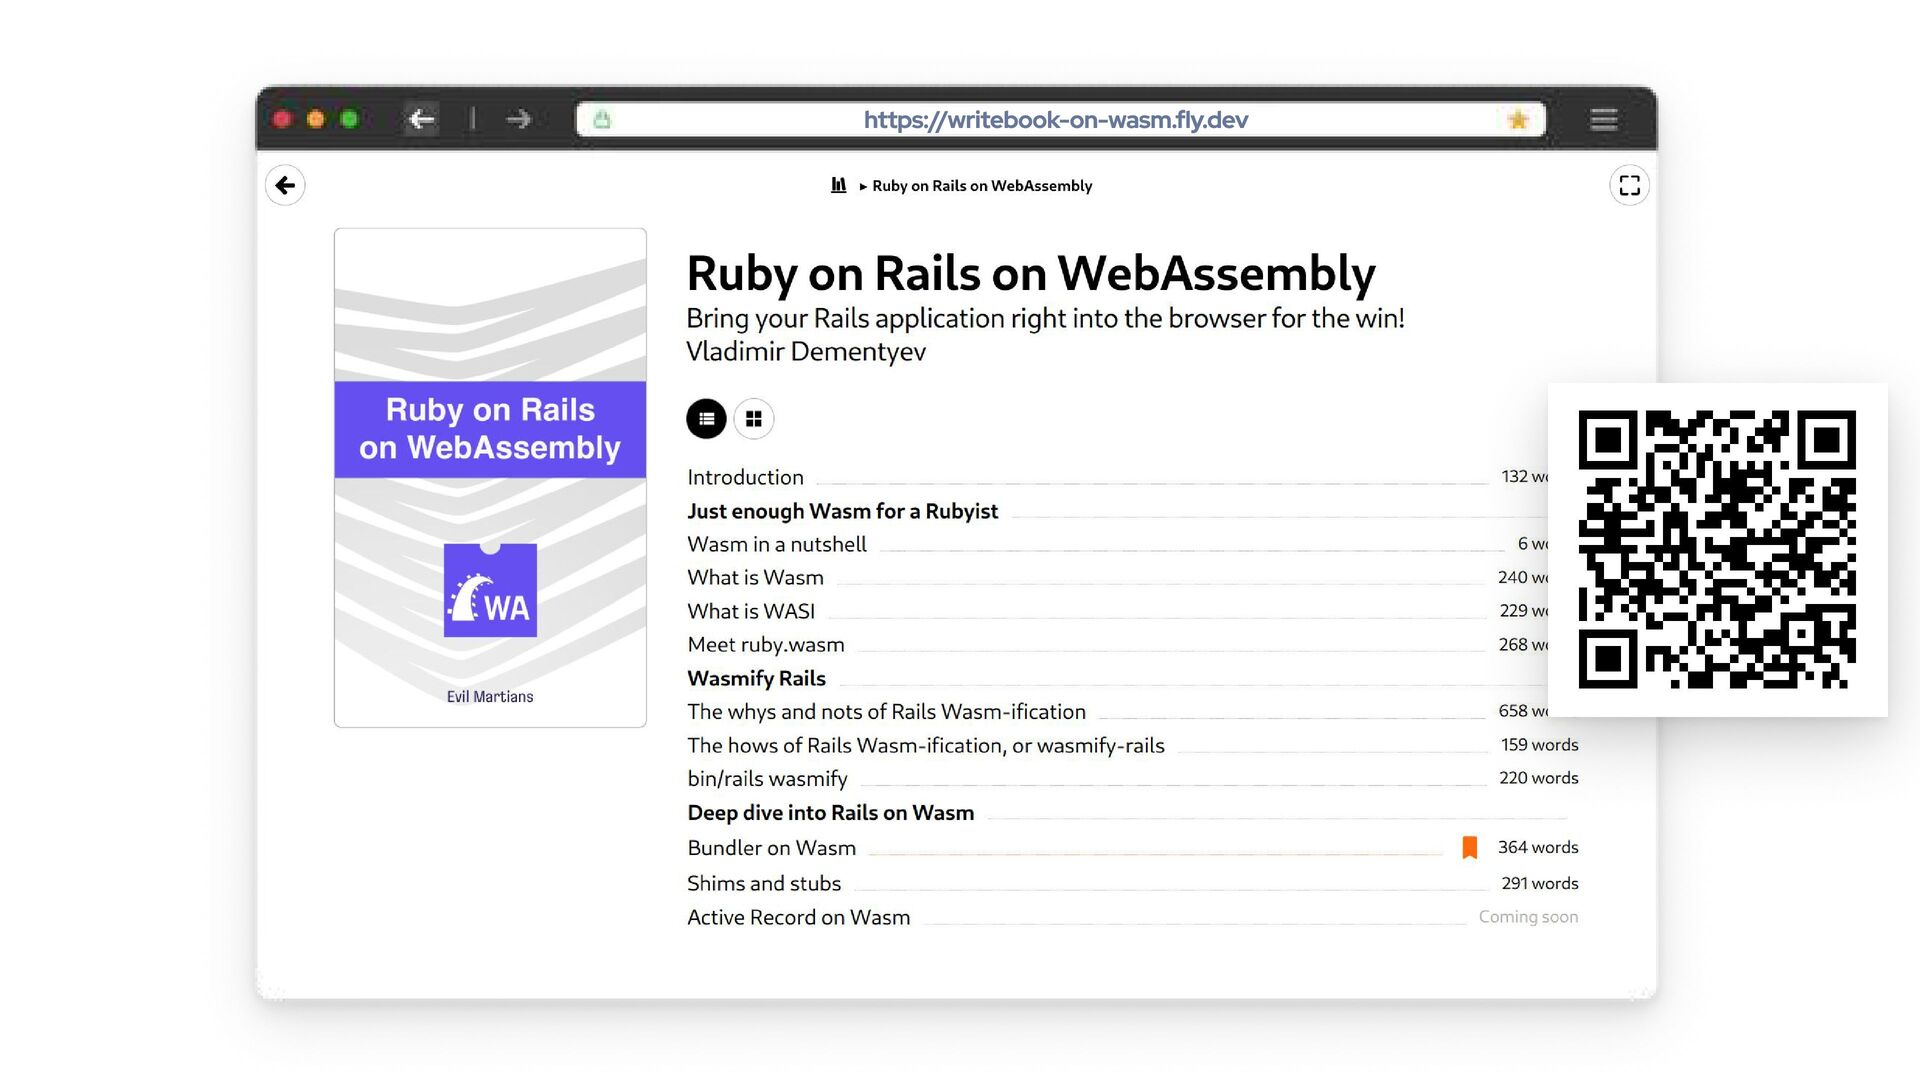1920x1080 pixels.
Task: Open the What is WASI page
Action: click(751, 611)
